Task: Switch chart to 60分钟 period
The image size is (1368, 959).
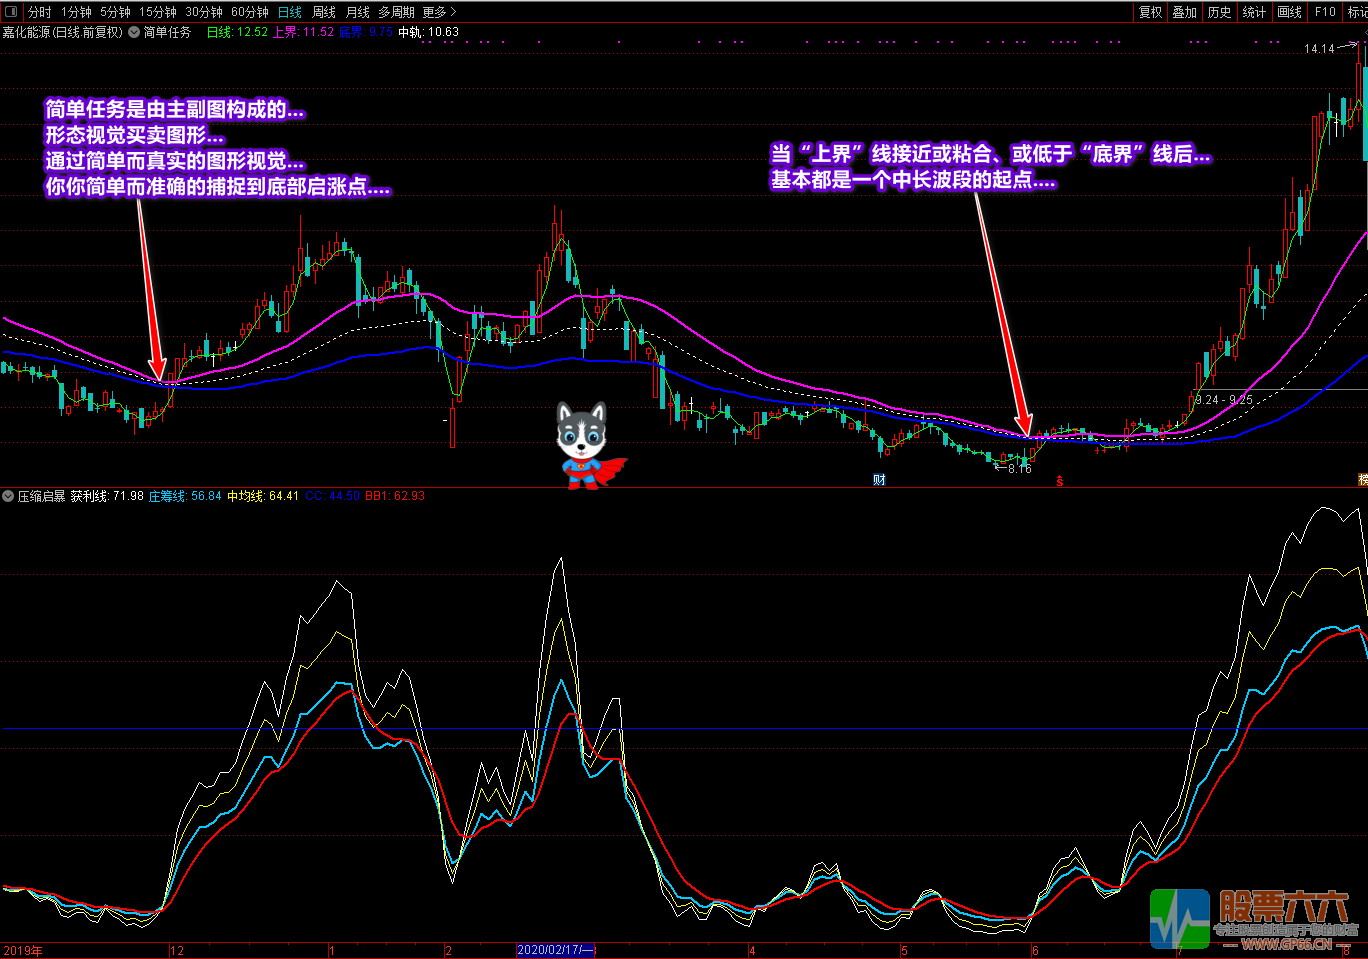Action: pos(249,12)
